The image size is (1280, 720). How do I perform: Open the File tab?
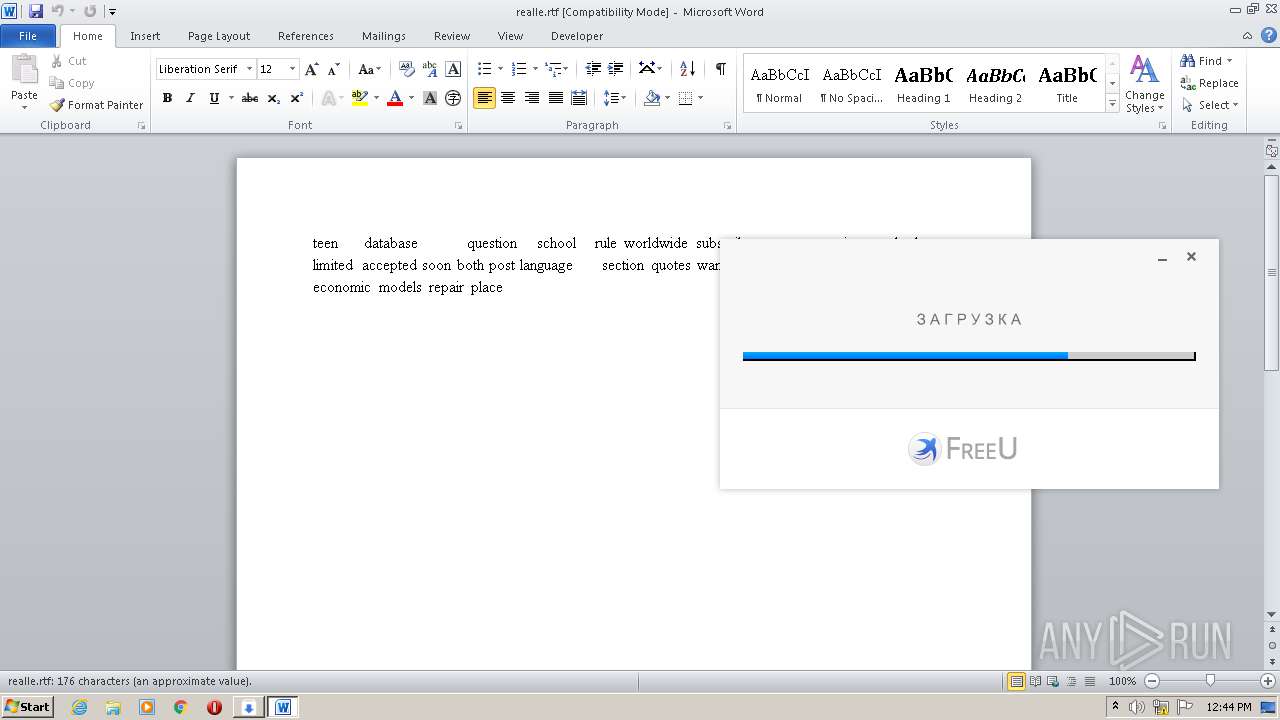click(x=28, y=36)
